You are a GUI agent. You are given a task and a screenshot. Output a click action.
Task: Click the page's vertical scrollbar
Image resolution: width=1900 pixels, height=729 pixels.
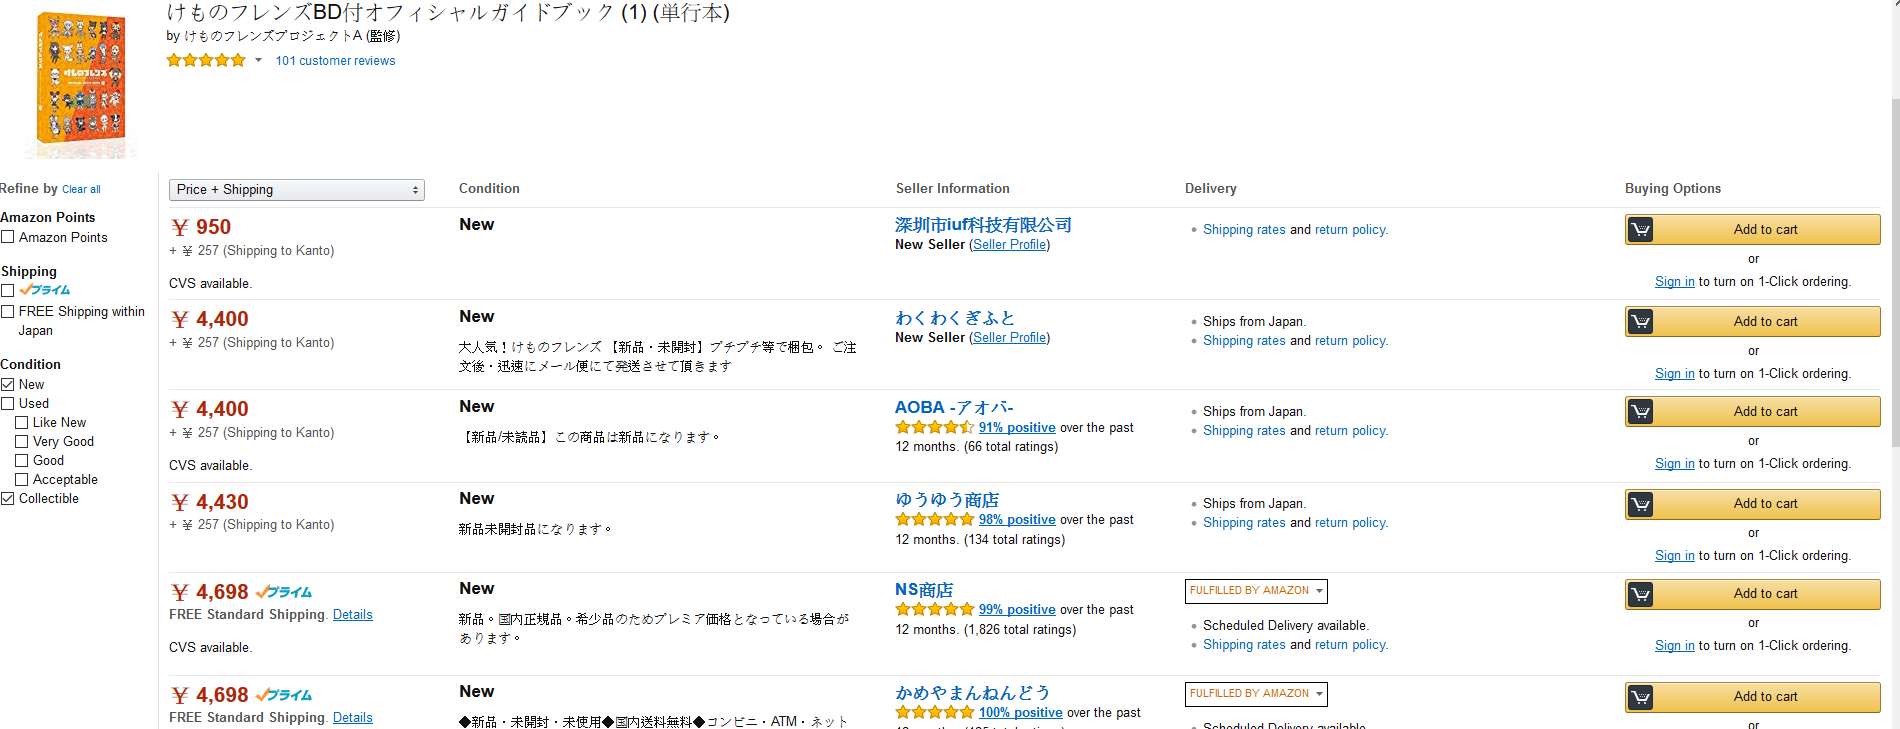tap(1895, 272)
